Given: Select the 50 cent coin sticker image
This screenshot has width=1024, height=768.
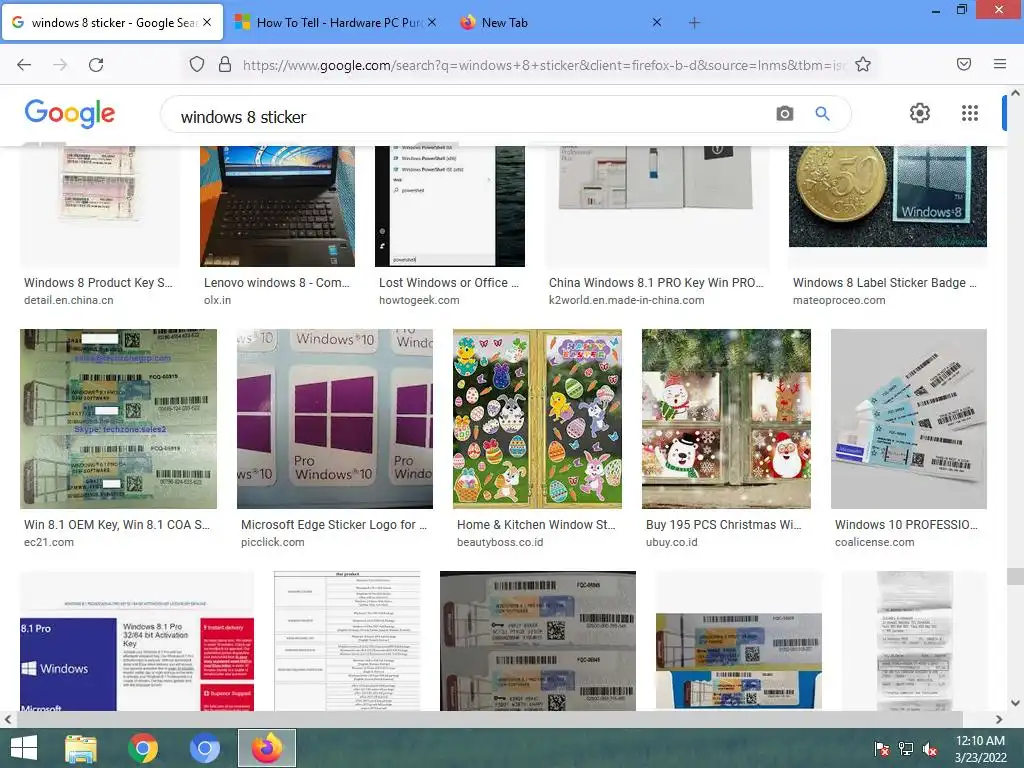Looking at the screenshot, I should click(888, 196).
